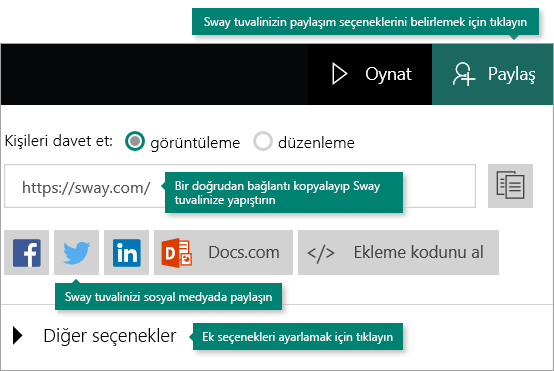554x371 pixels.
Task: Publish to Docs.com
Action: point(223,252)
